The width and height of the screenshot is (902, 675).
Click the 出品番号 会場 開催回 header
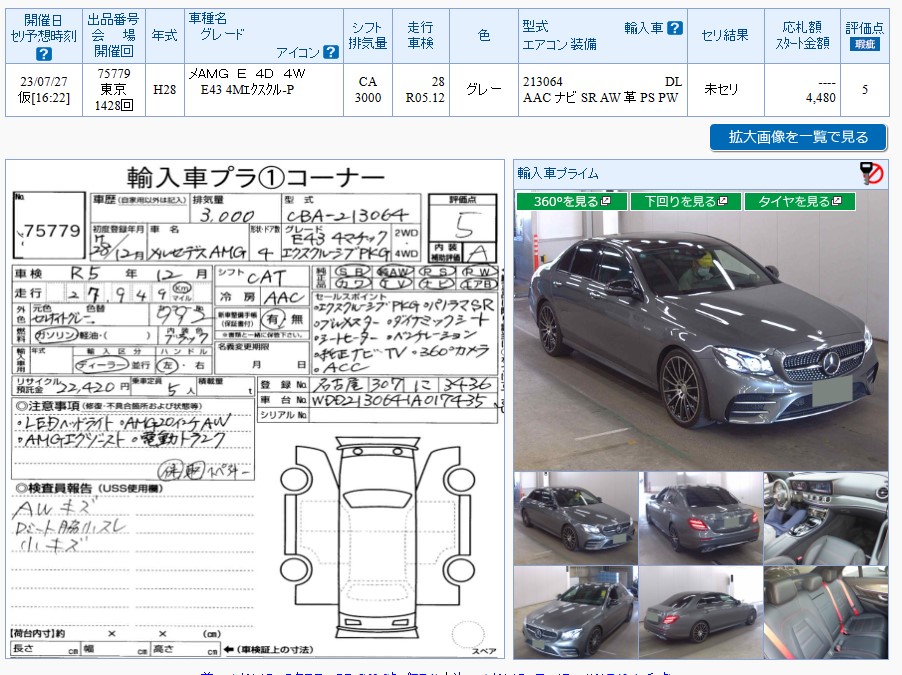point(113,35)
